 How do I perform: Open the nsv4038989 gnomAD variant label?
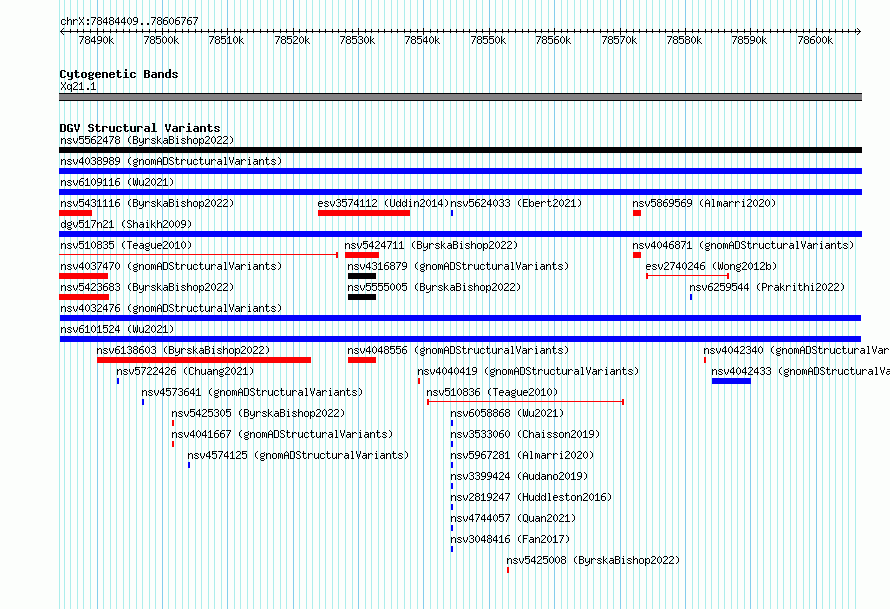pos(171,161)
